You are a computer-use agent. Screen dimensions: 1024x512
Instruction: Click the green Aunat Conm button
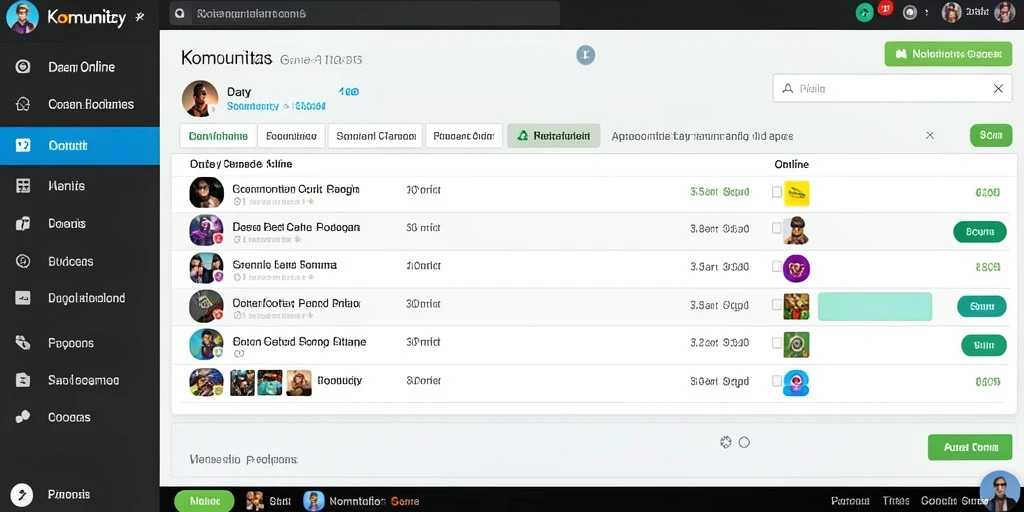tap(970, 447)
